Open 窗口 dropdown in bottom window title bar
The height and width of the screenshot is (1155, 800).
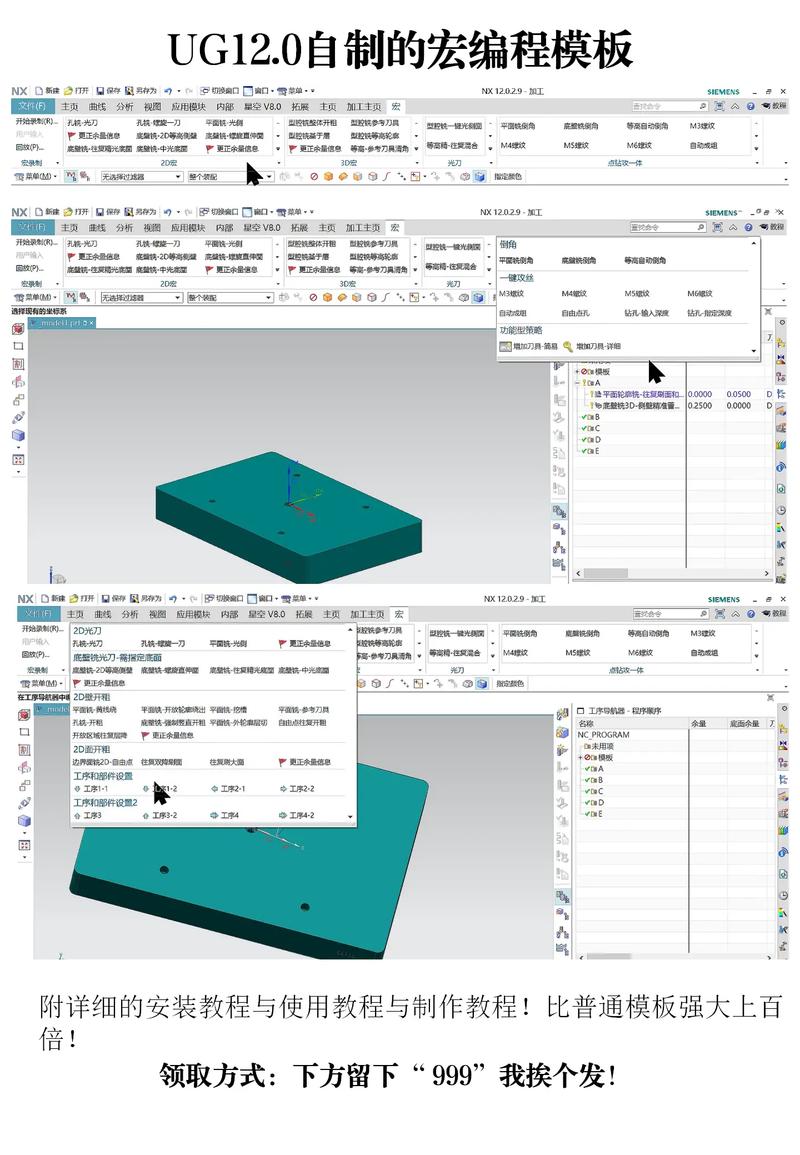tap(264, 598)
